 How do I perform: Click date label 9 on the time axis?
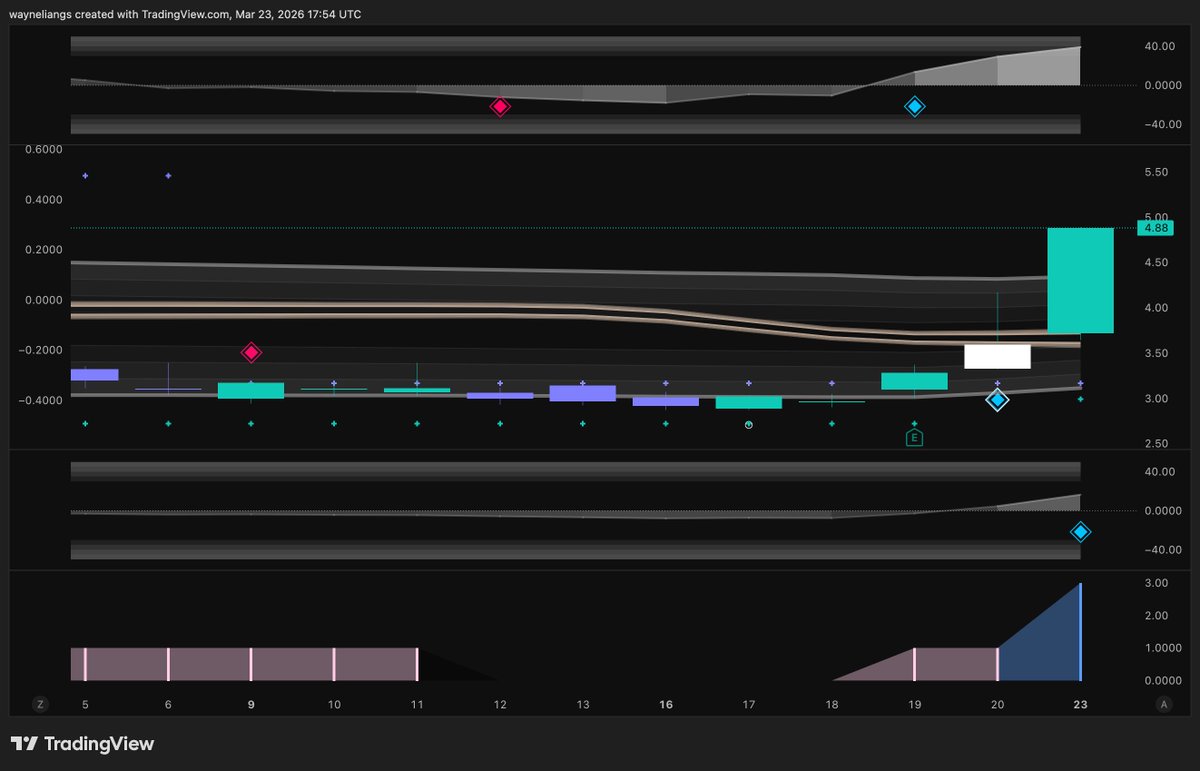[251, 704]
